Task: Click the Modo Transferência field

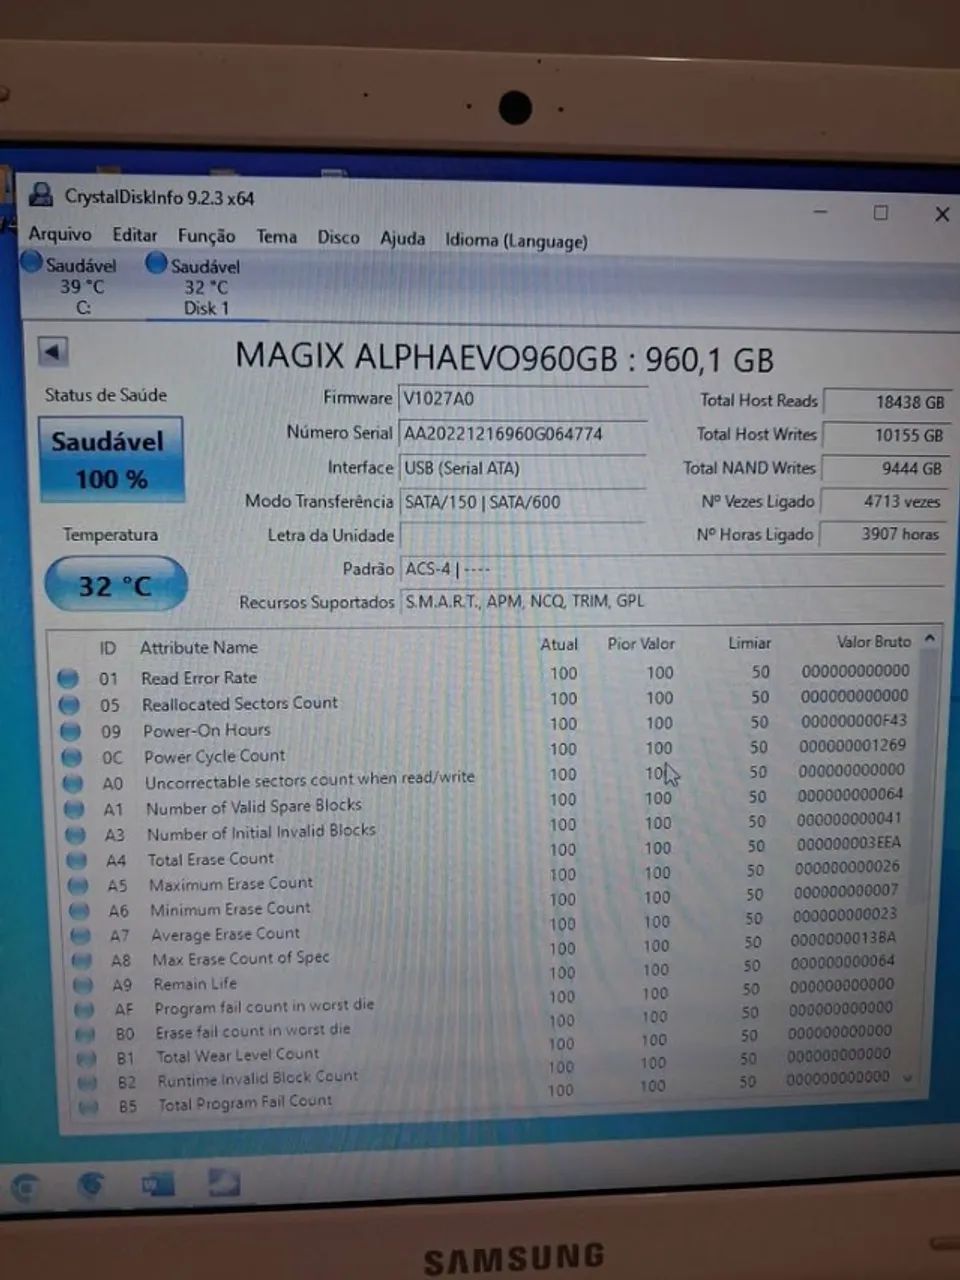Action: pyautogui.click(x=522, y=502)
